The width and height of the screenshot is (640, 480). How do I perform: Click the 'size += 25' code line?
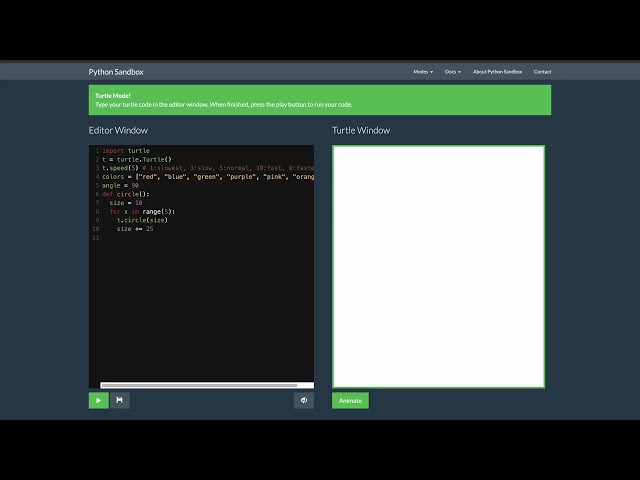pyautogui.click(x=135, y=229)
